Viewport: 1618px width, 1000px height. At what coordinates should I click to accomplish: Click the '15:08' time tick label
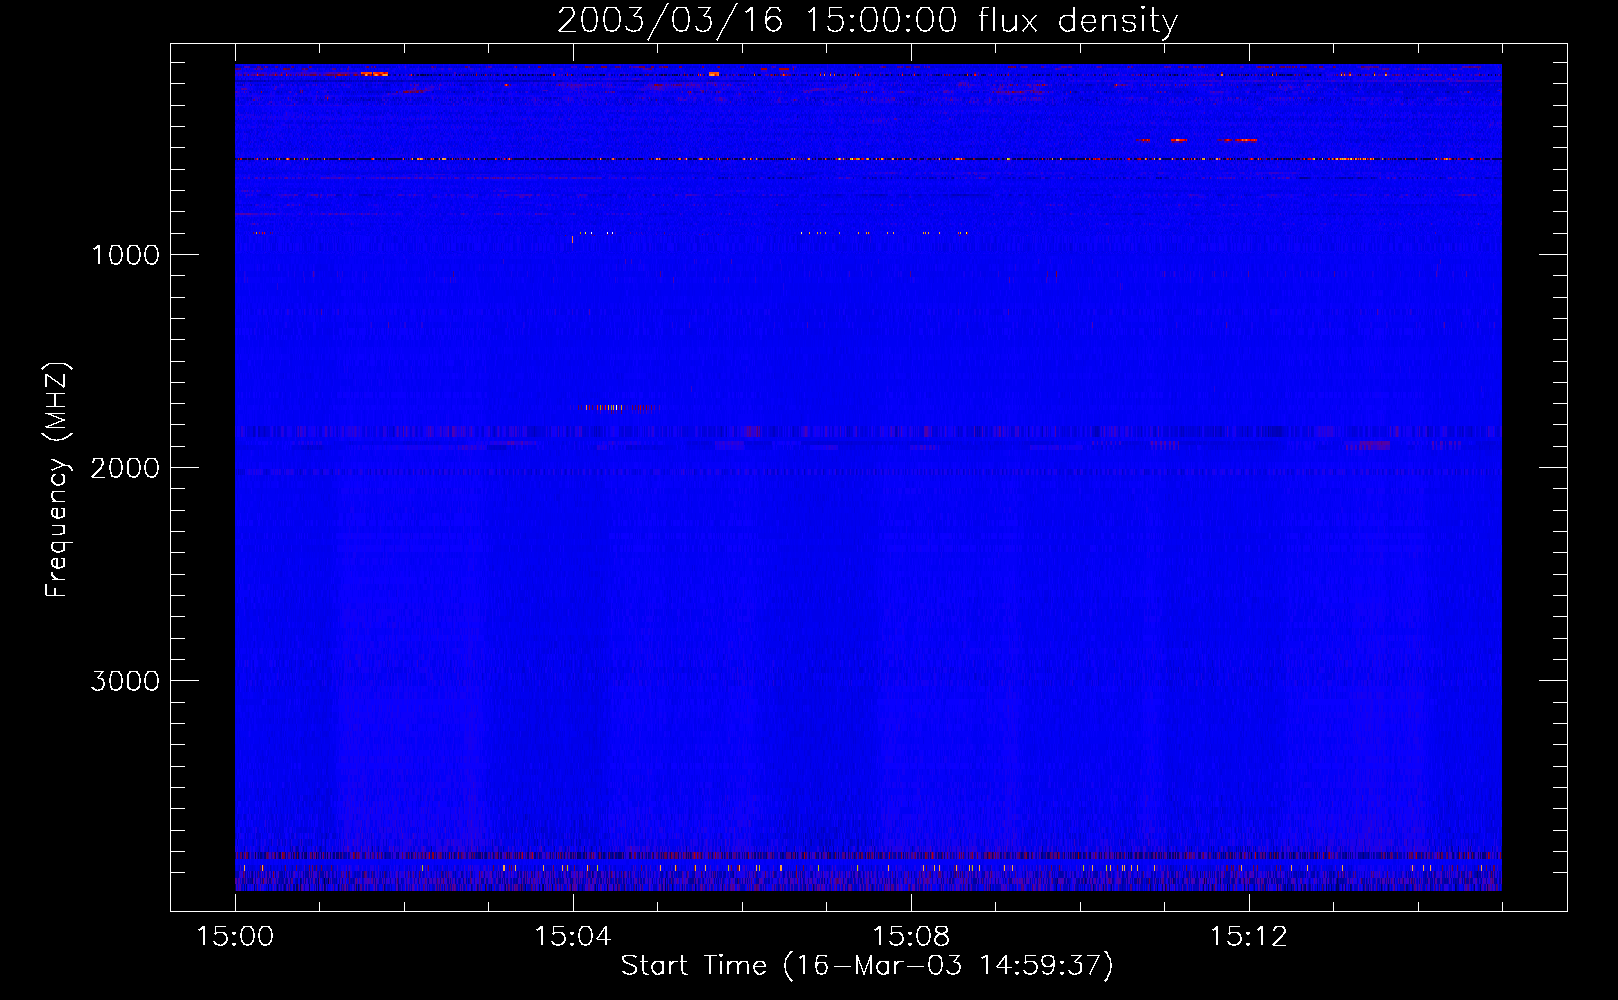tap(911, 937)
